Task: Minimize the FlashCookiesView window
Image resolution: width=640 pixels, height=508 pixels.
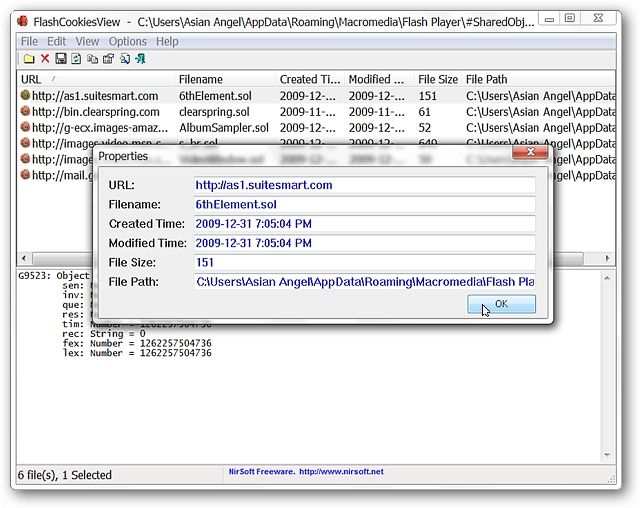Action: click(x=549, y=19)
